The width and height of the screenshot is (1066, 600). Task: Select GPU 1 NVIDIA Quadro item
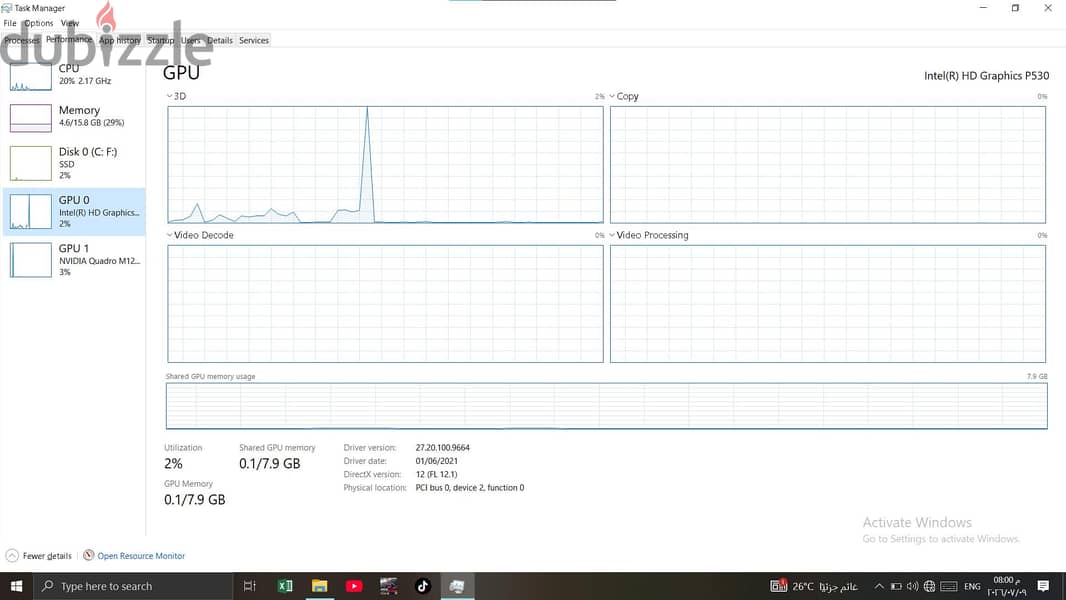(x=73, y=260)
